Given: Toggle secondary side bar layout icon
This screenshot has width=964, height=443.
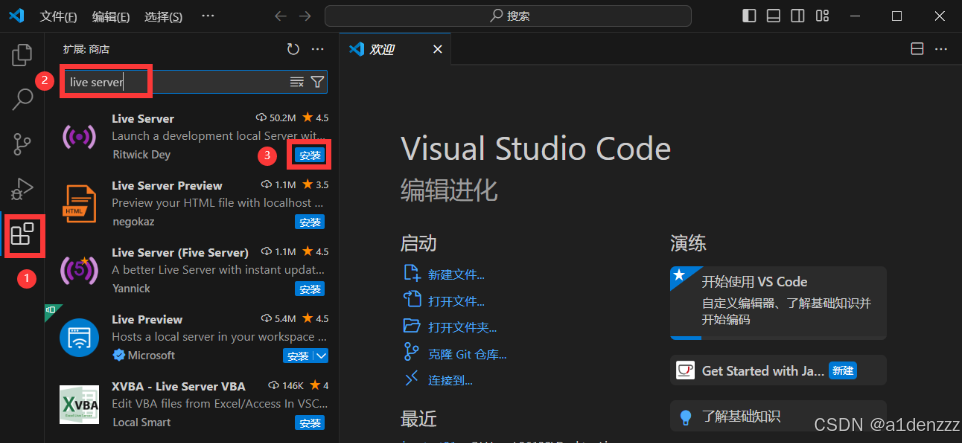Looking at the screenshot, I should (x=797, y=16).
